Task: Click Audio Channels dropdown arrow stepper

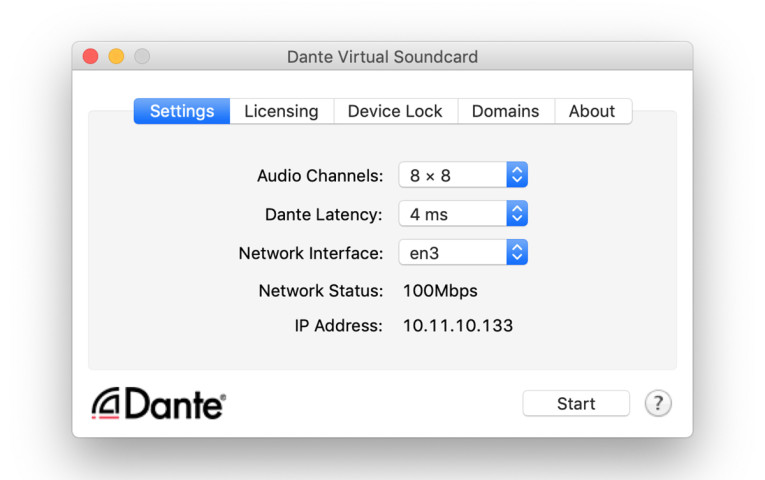Action: tap(517, 175)
